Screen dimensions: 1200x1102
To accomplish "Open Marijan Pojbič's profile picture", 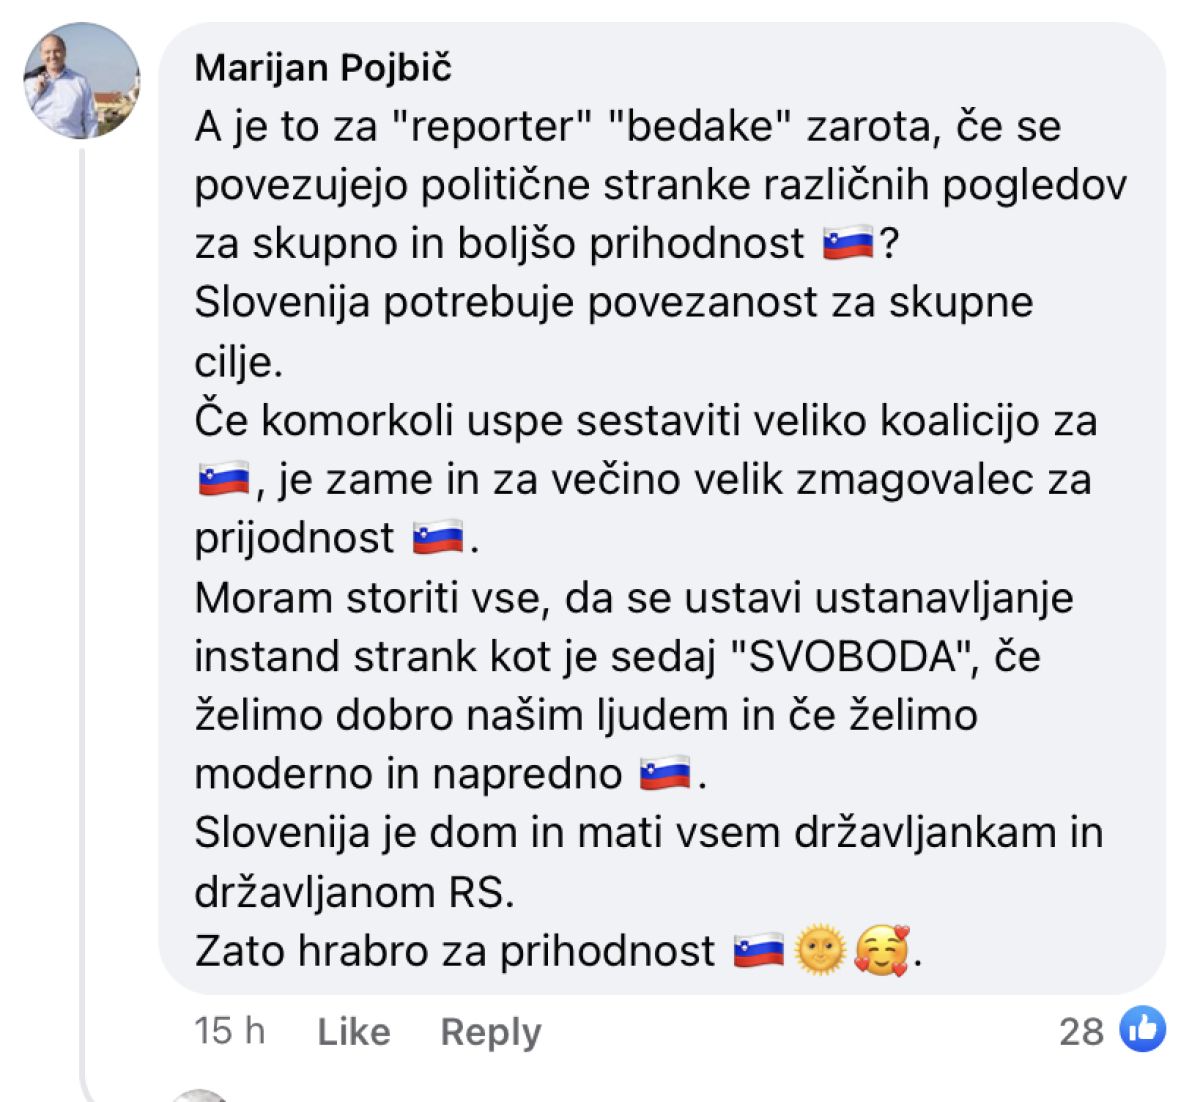I will click(x=82, y=81).
